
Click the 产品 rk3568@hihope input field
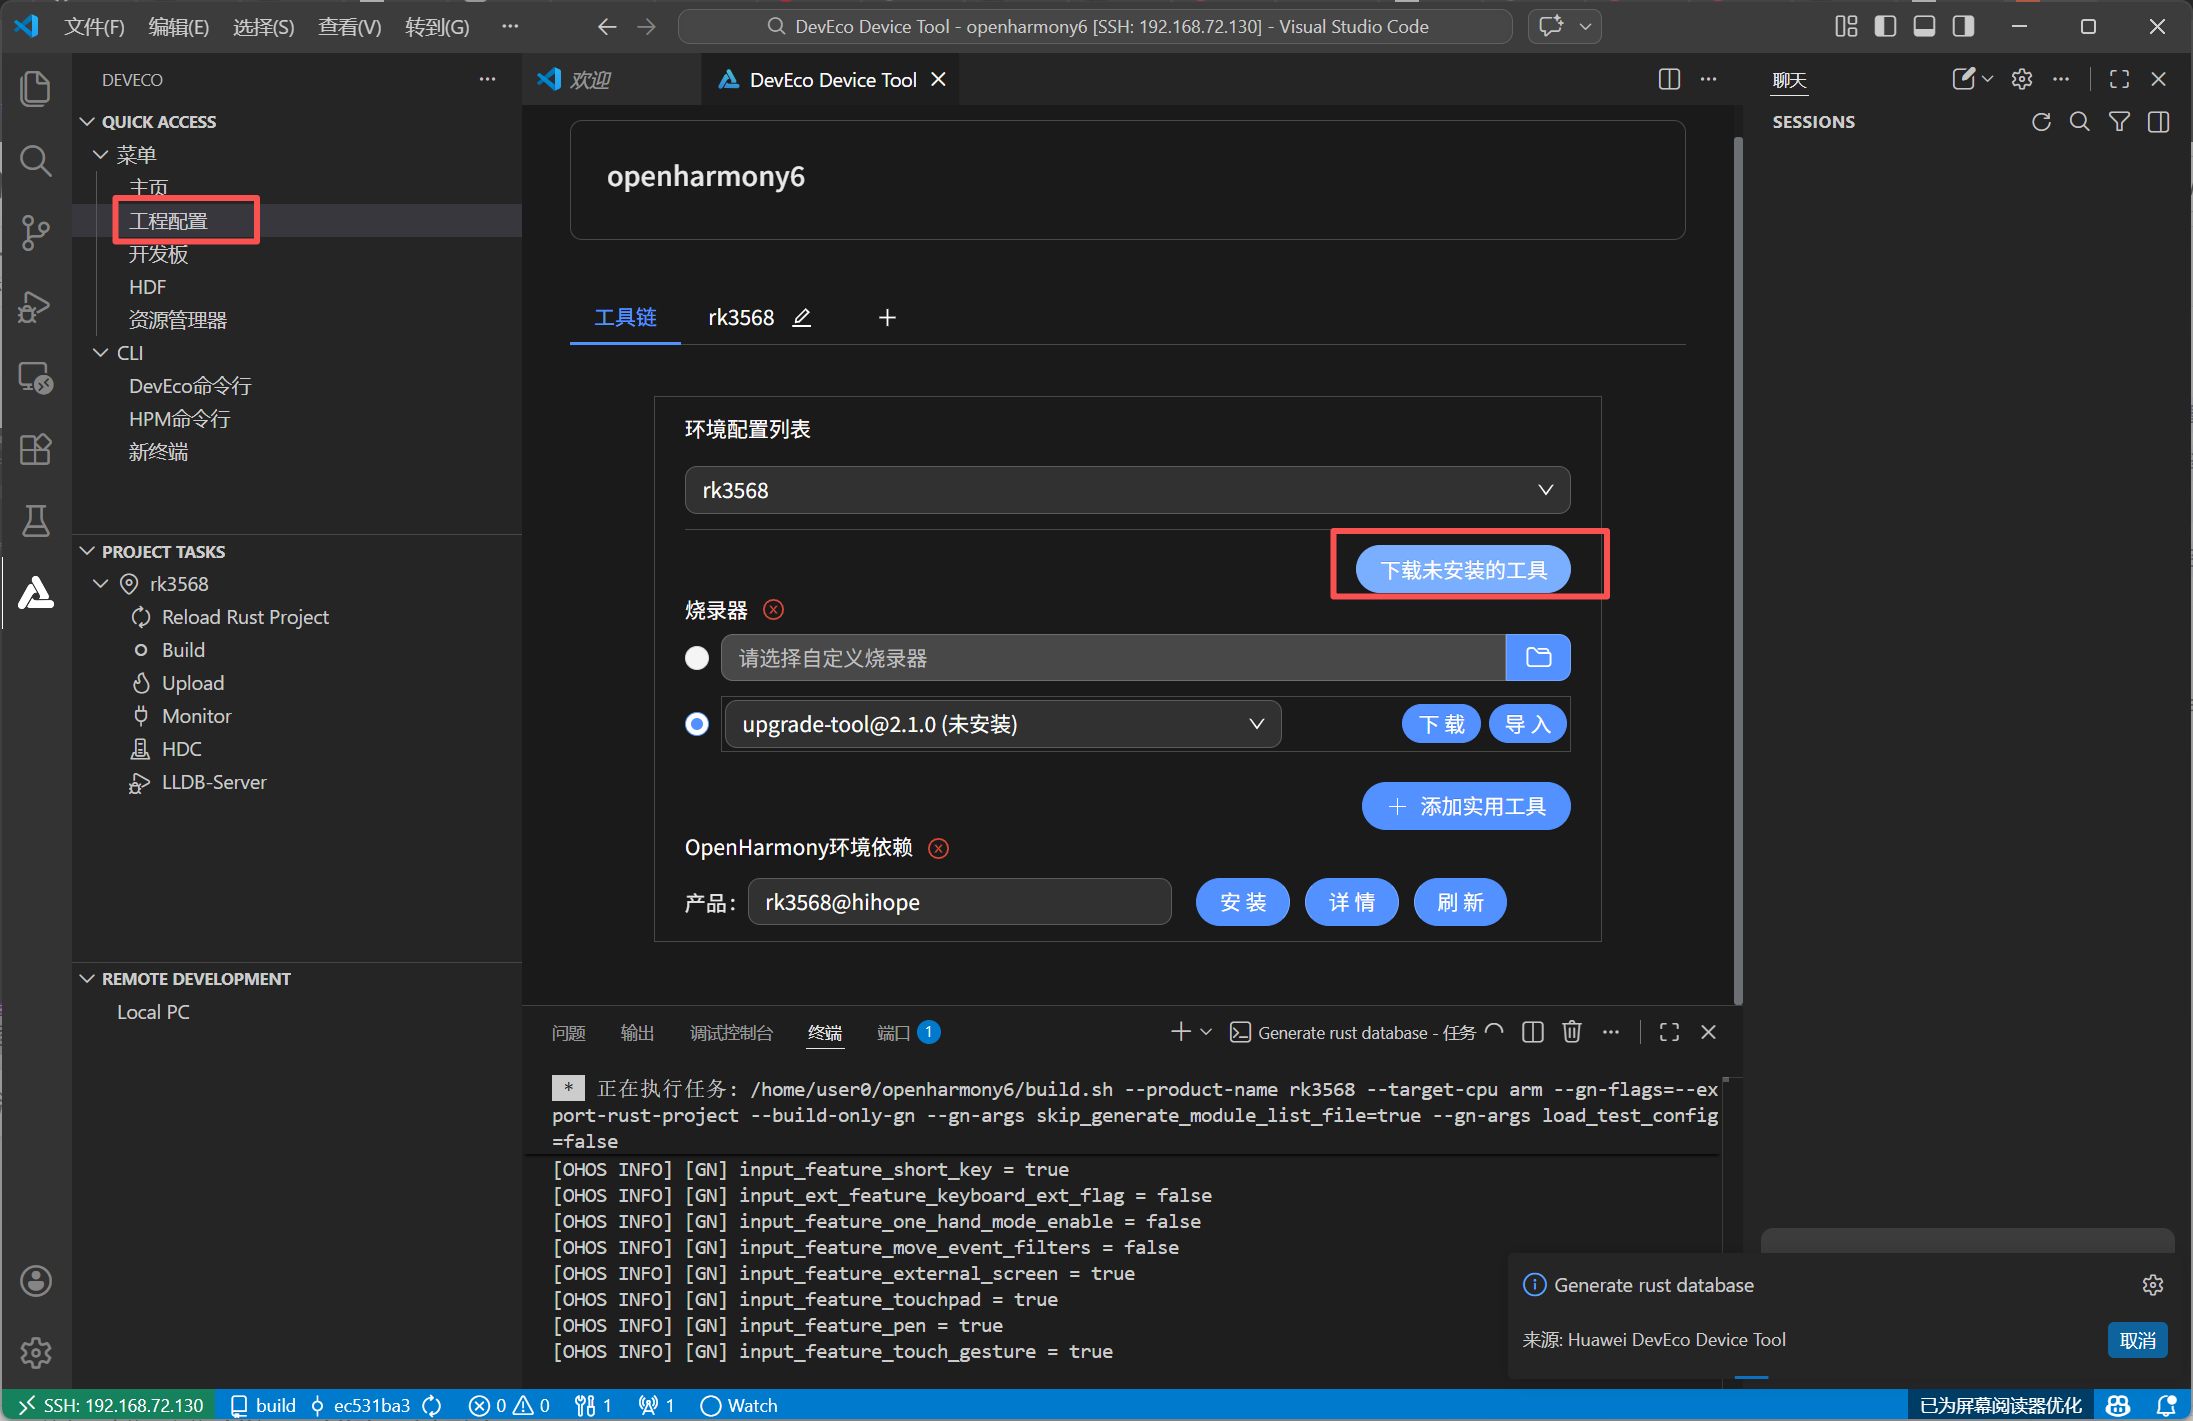958,902
